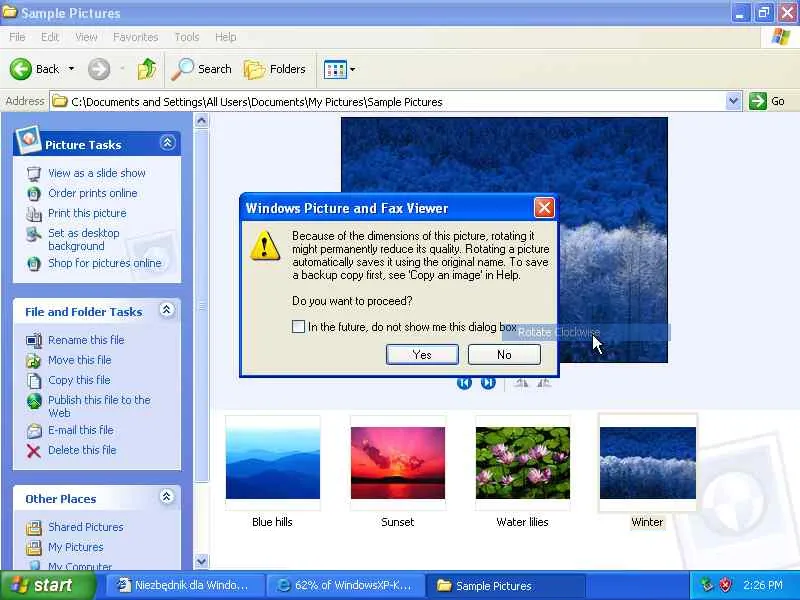The image size is (800, 600).
Task: Click View as a slide show
Action: (x=97, y=173)
